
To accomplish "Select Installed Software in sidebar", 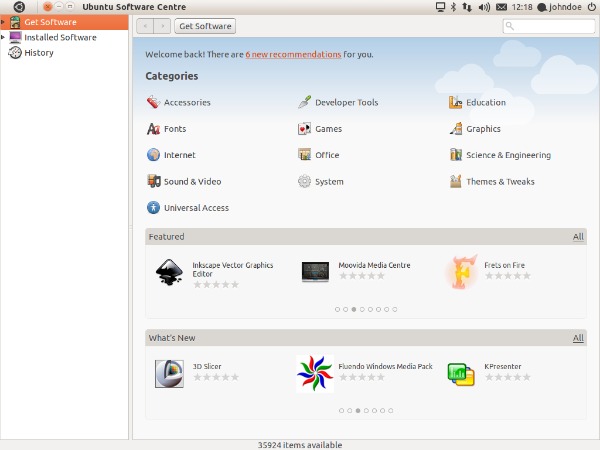I will pos(64,38).
